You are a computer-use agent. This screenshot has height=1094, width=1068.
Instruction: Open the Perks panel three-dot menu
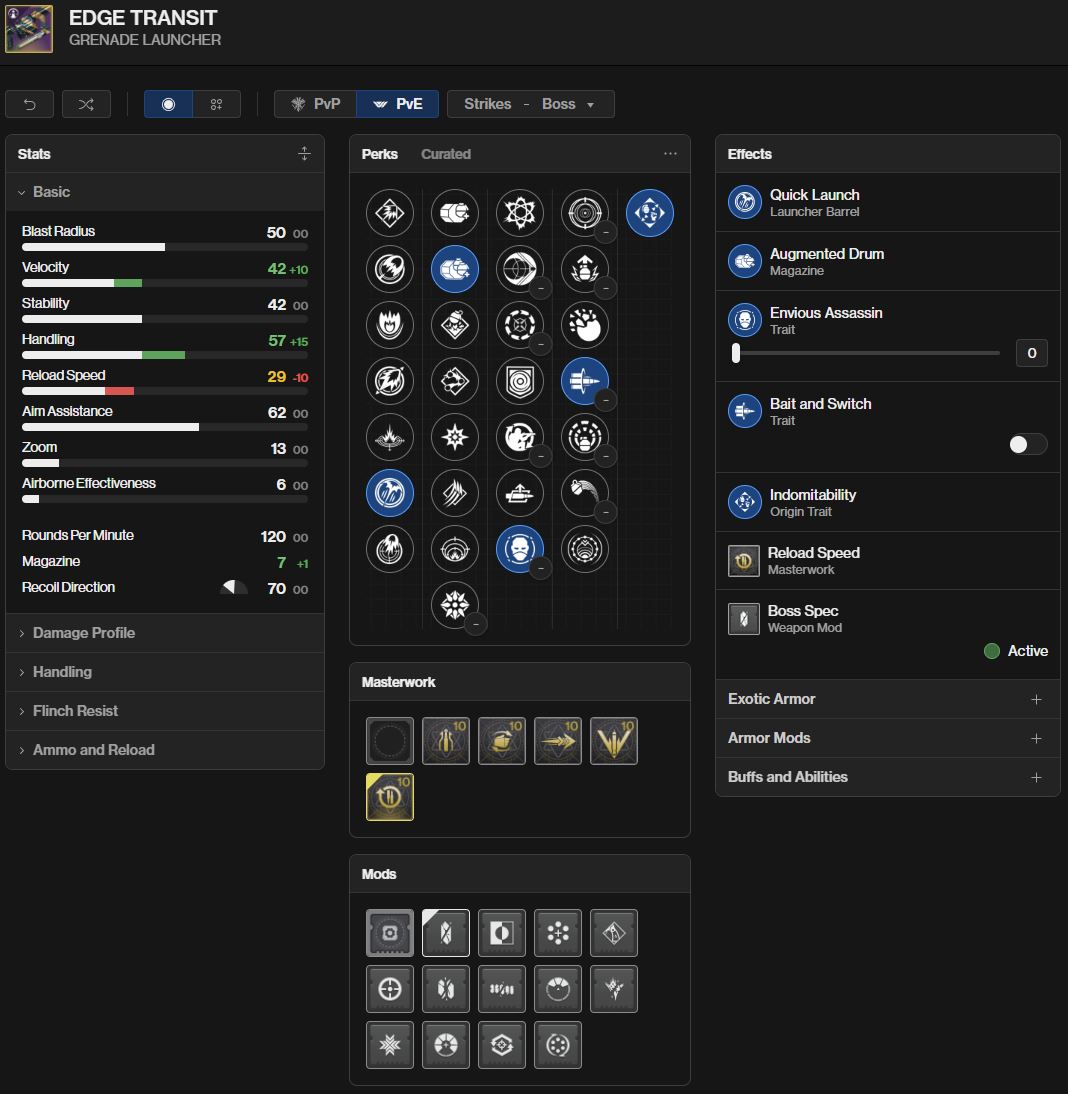point(670,154)
